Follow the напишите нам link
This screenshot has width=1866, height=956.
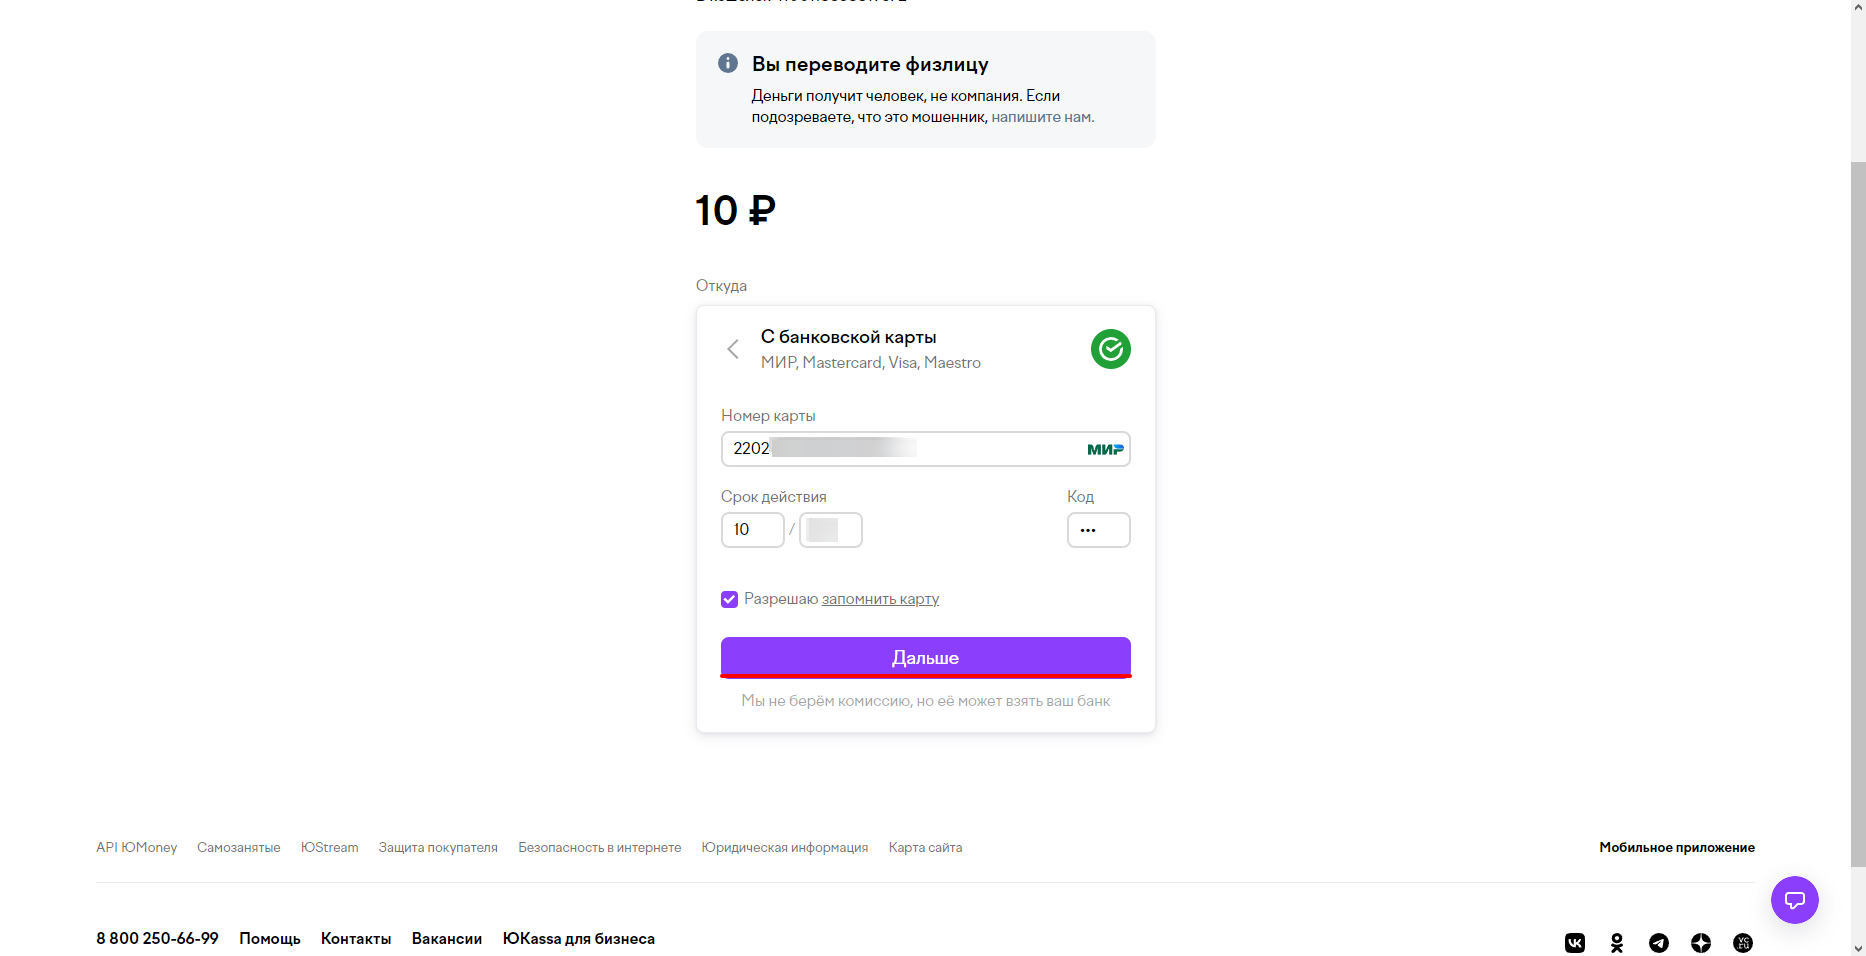pyautogui.click(x=1042, y=117)
